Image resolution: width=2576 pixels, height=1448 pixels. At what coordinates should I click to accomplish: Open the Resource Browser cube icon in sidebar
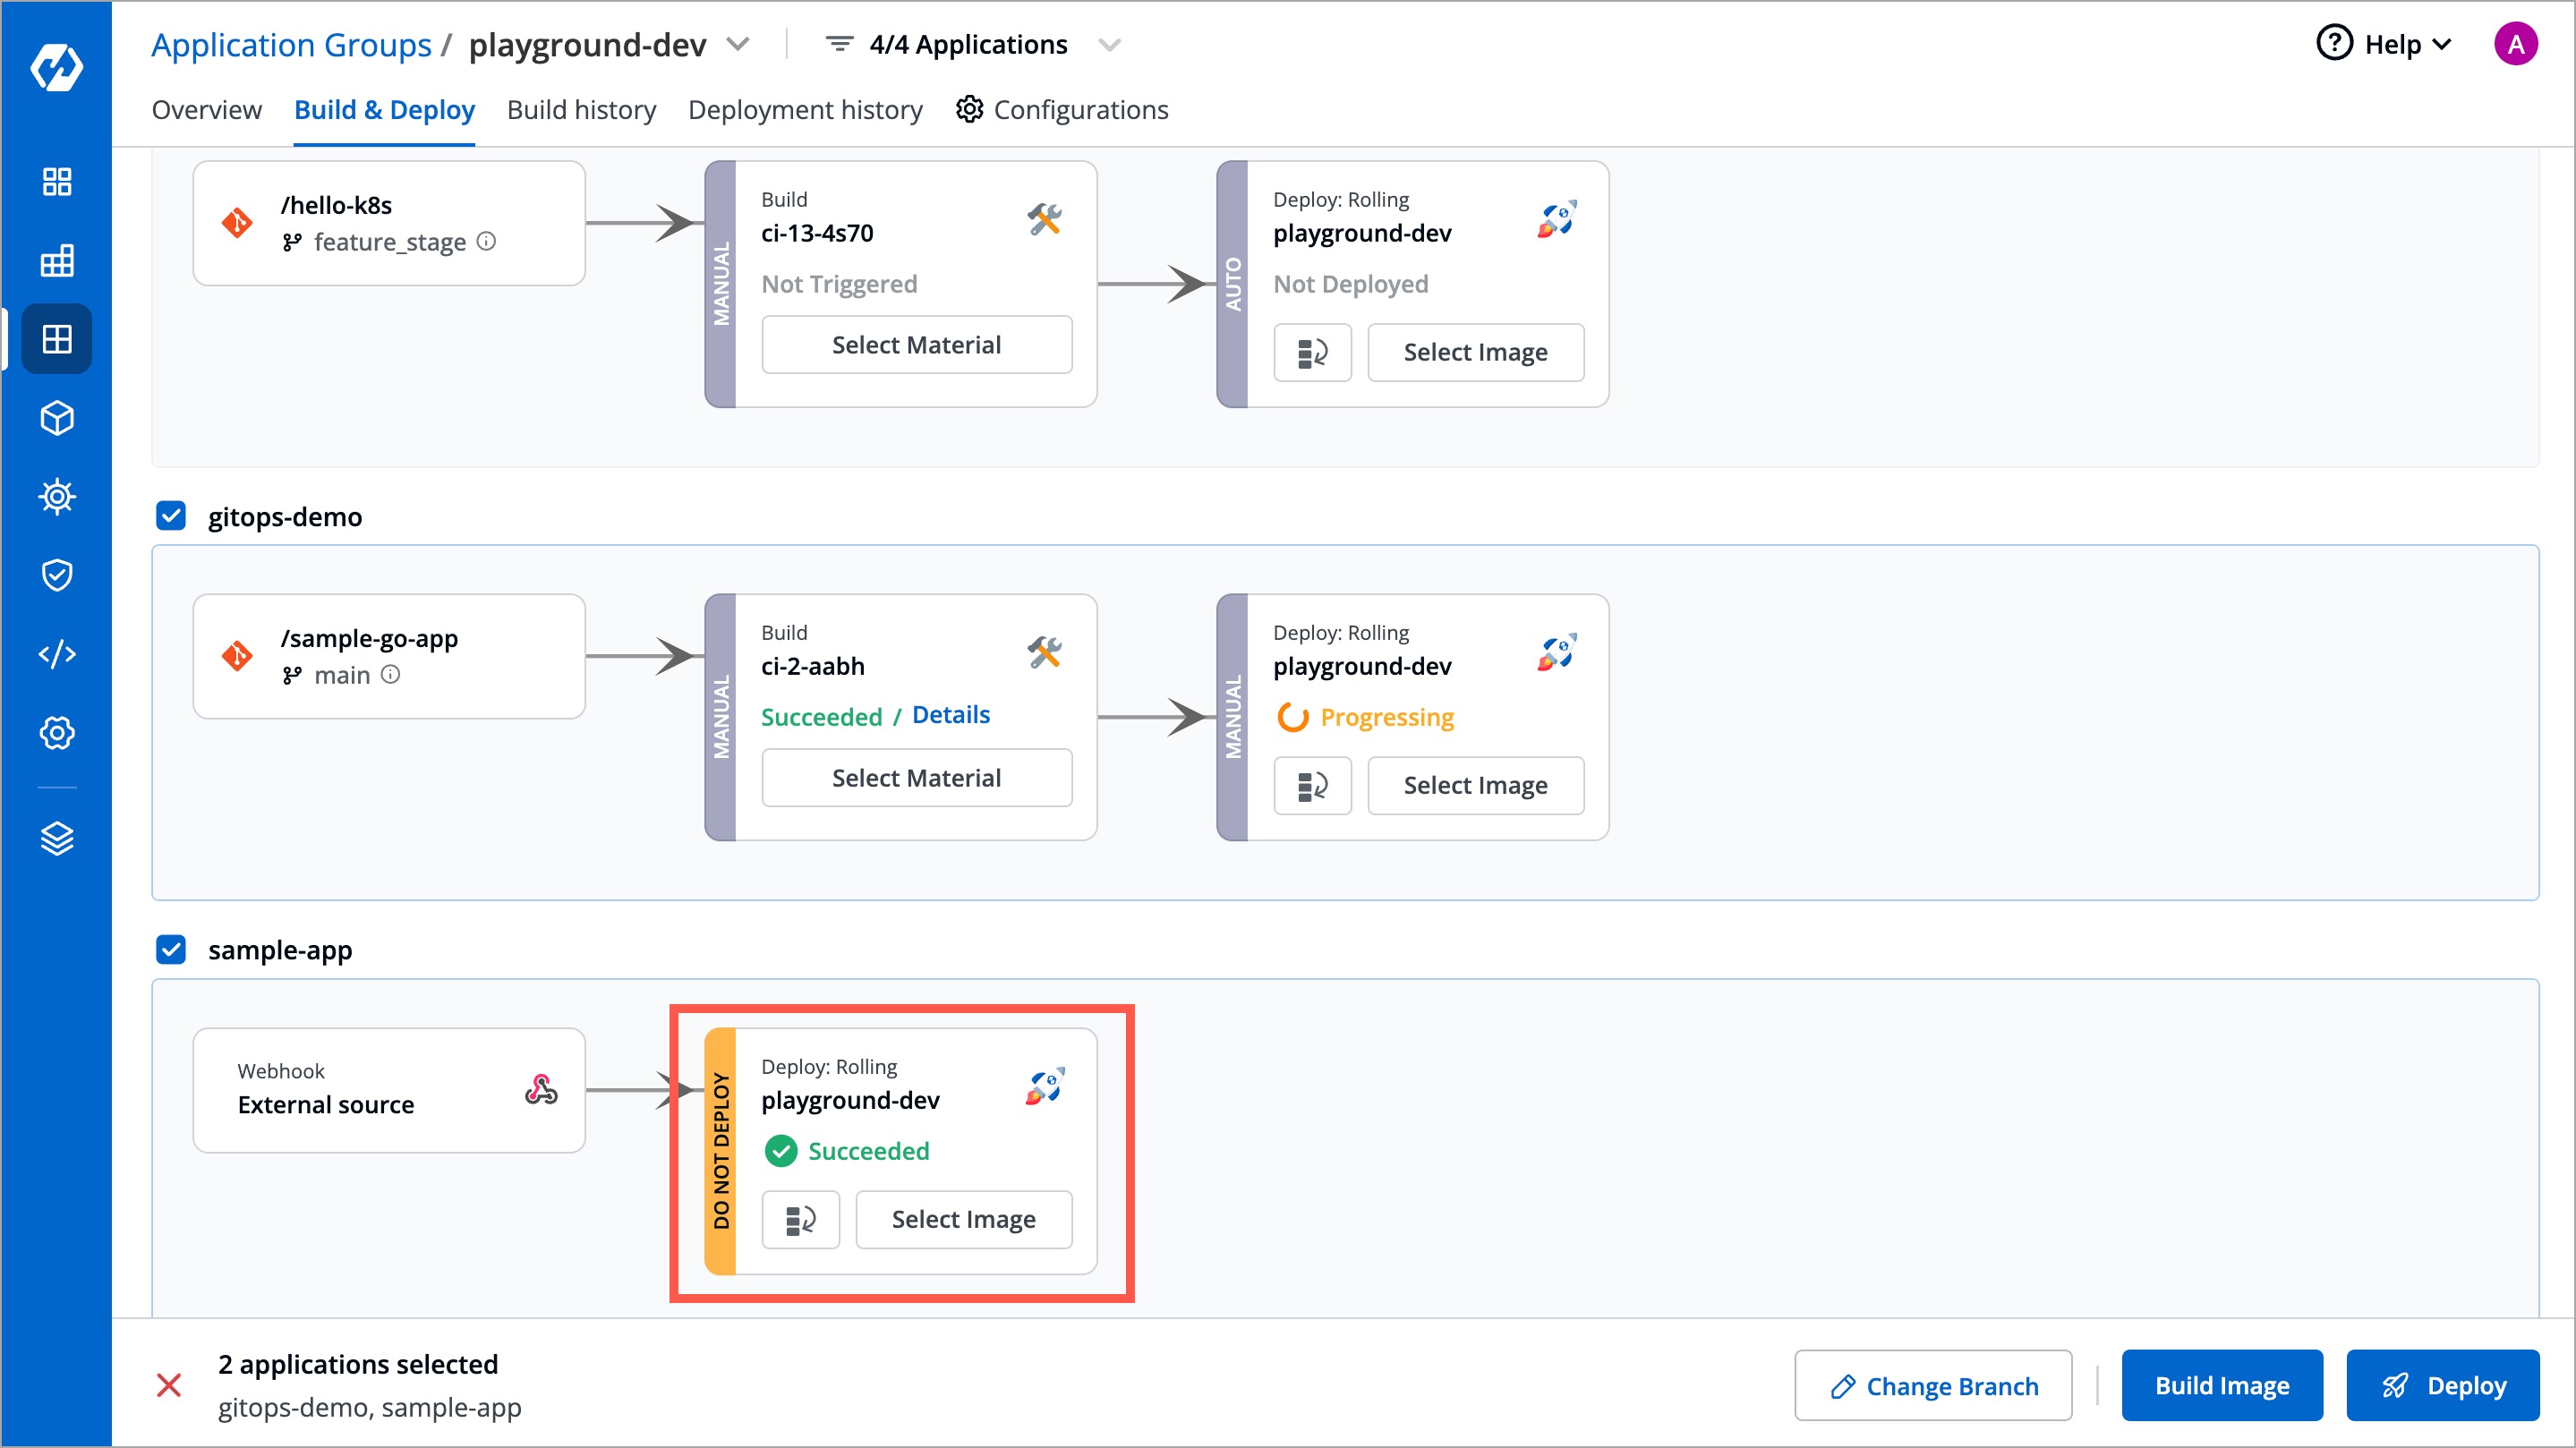[57, 419]
